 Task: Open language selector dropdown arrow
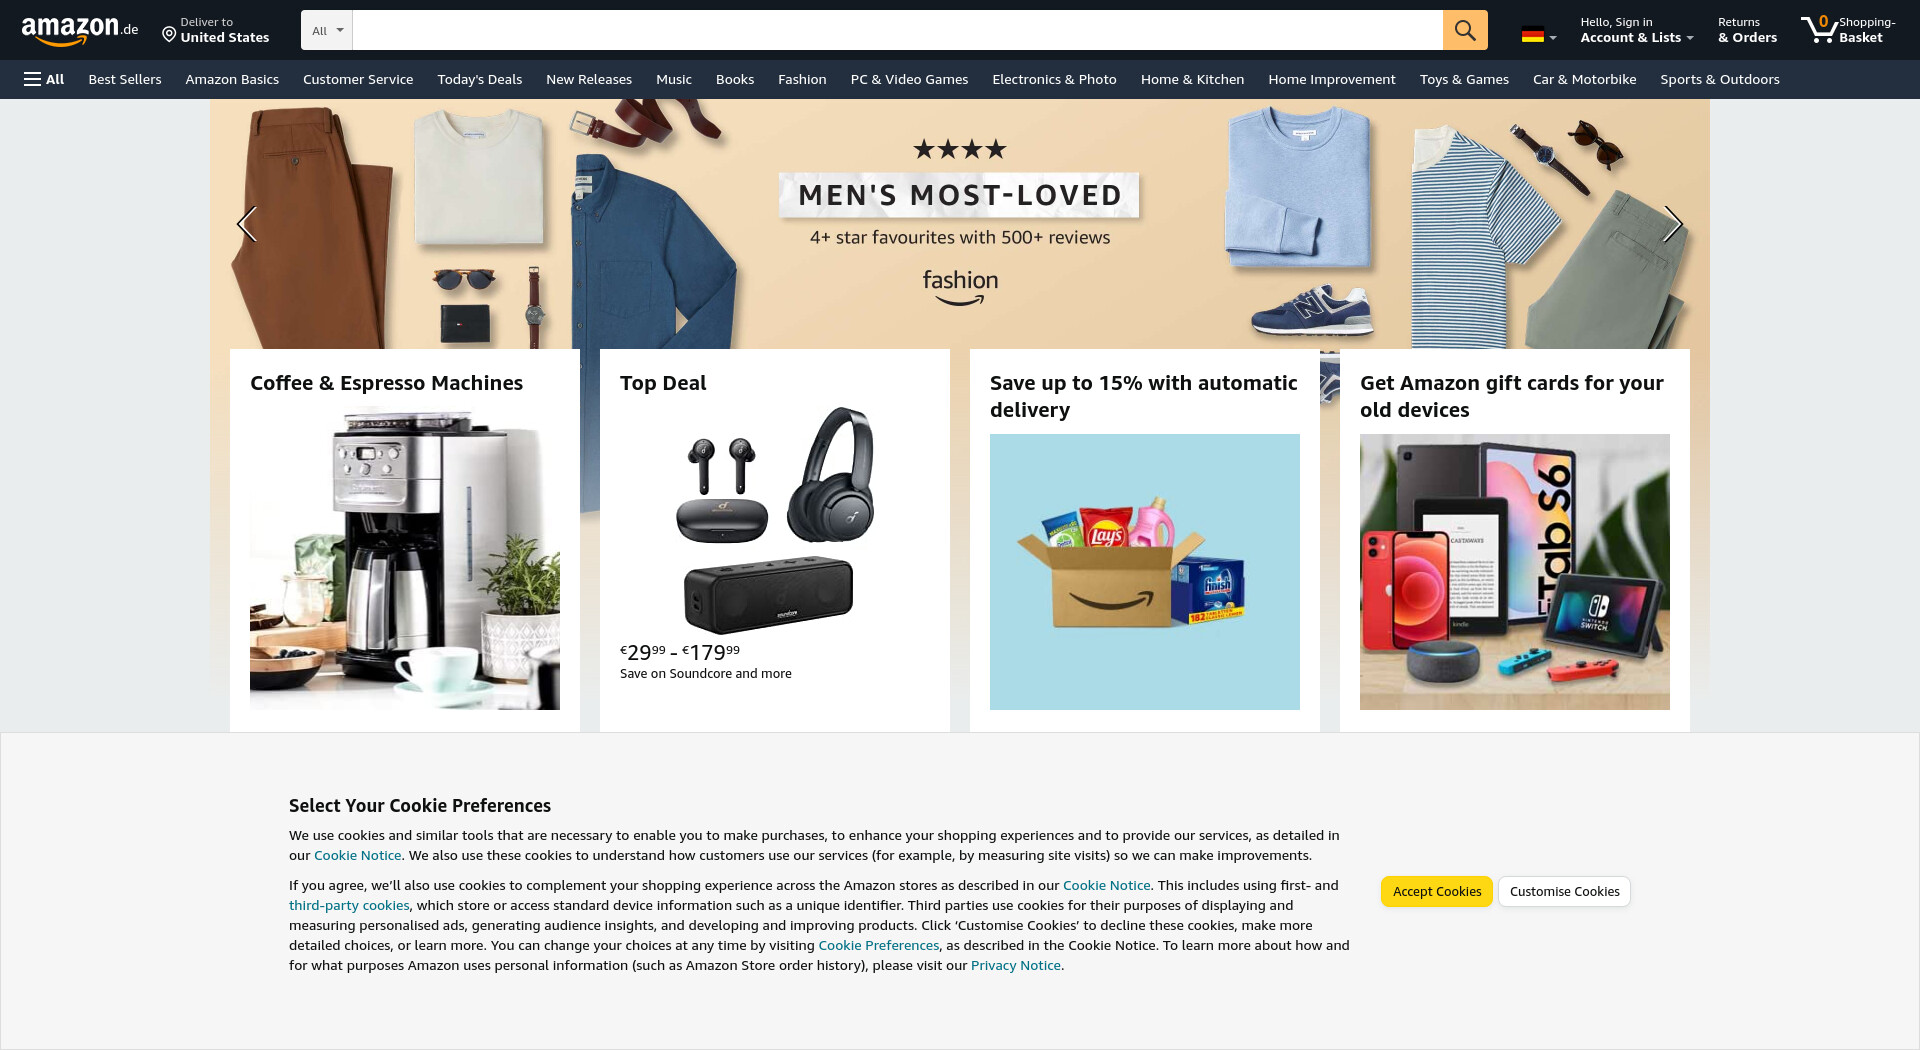(1553, 38)
